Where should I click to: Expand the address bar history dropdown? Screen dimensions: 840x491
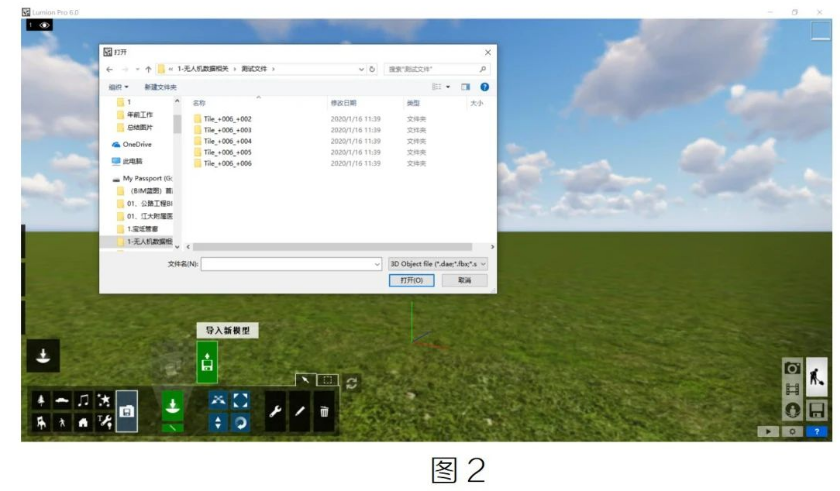pyautogui.click(x=361, y=69)
